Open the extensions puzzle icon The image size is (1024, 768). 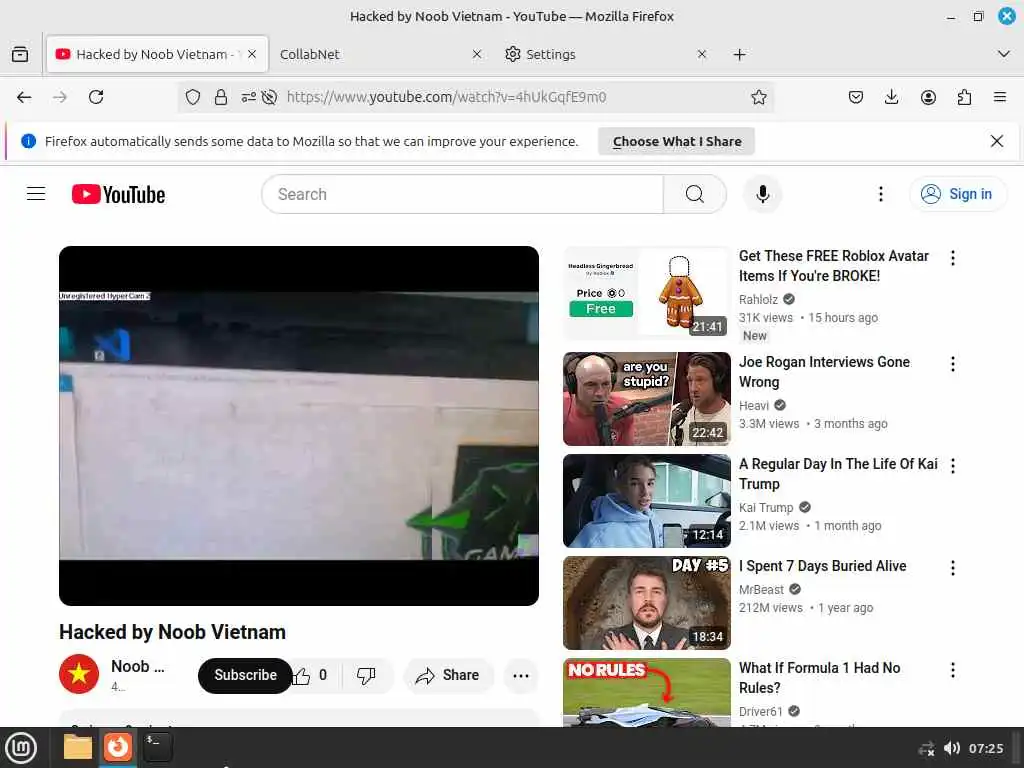964,97
